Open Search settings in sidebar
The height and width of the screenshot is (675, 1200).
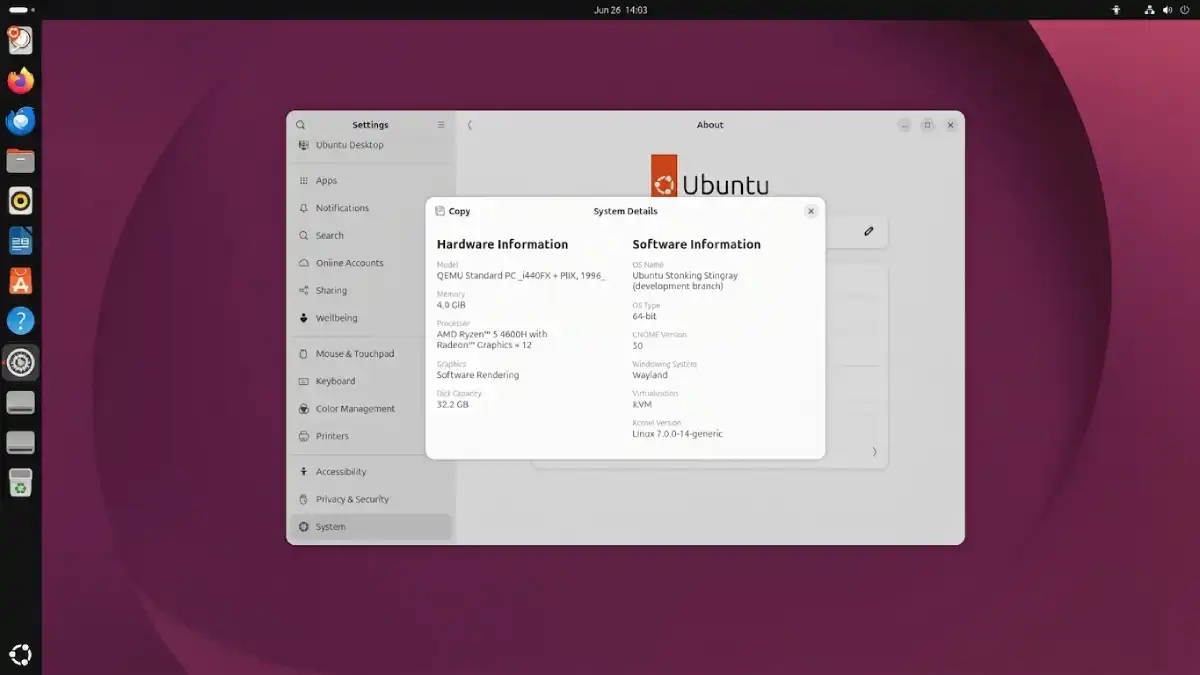pos(370,236)
